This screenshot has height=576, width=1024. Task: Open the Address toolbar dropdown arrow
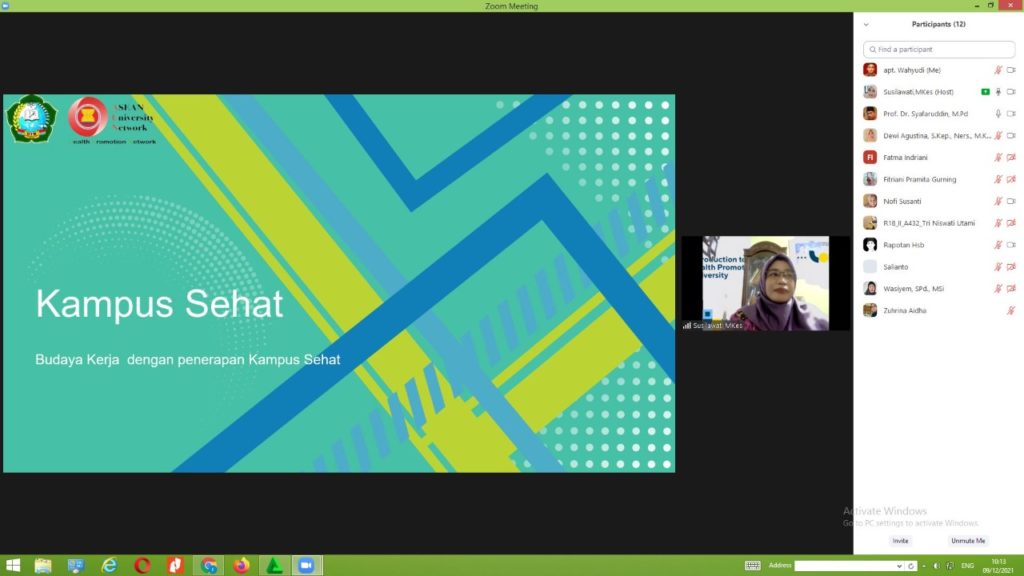pos(899,566)
